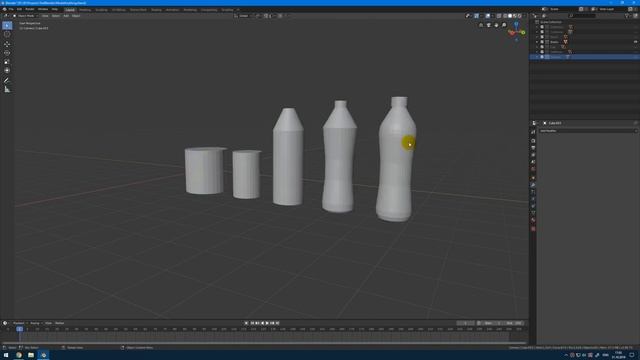Click the Play animation button
This screenshot has width=640, height=360.
[x=267, y=323]
